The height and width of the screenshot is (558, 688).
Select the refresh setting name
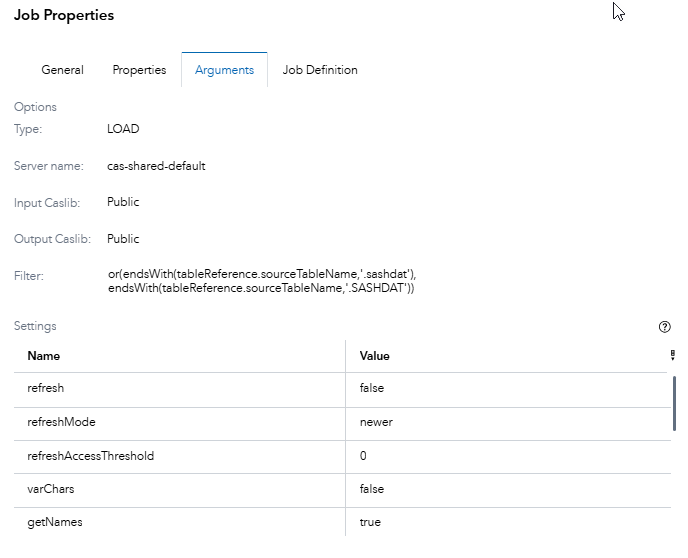point(46,388)
